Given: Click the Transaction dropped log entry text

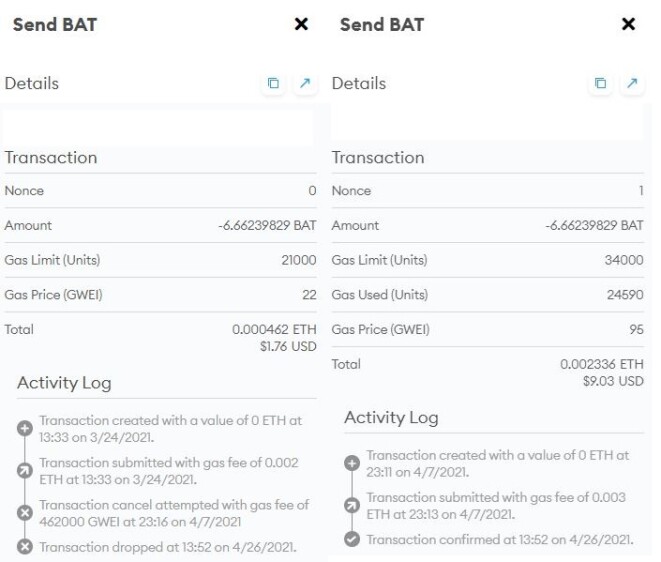Looking at the screenshot, I should (168, 547).
